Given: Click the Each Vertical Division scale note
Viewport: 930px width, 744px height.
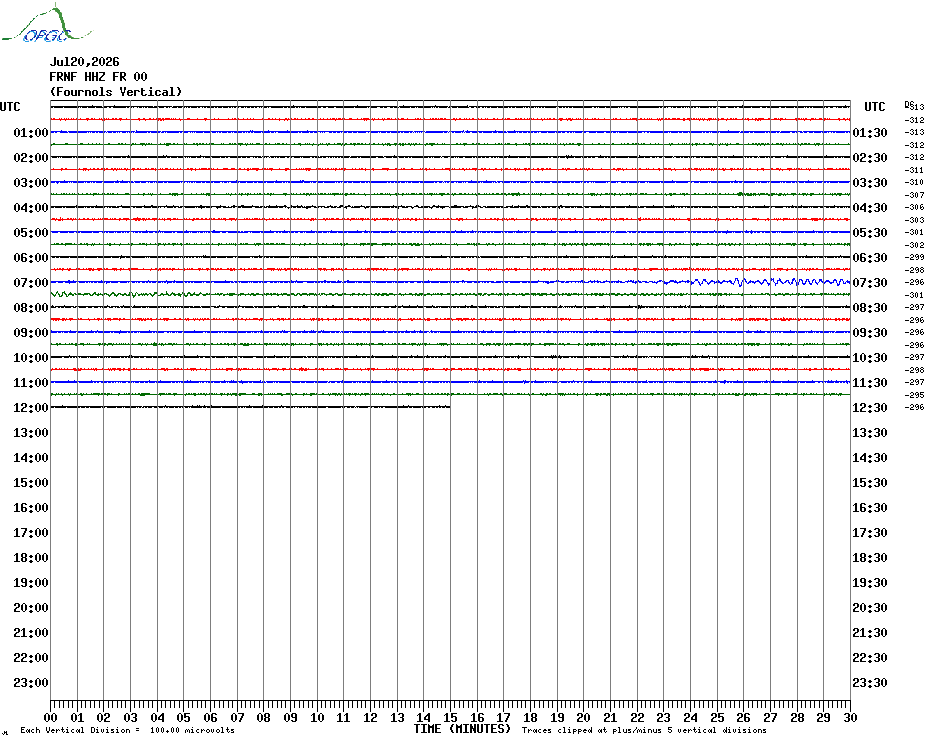Looking at the screenshot, I should coord(128,730).
